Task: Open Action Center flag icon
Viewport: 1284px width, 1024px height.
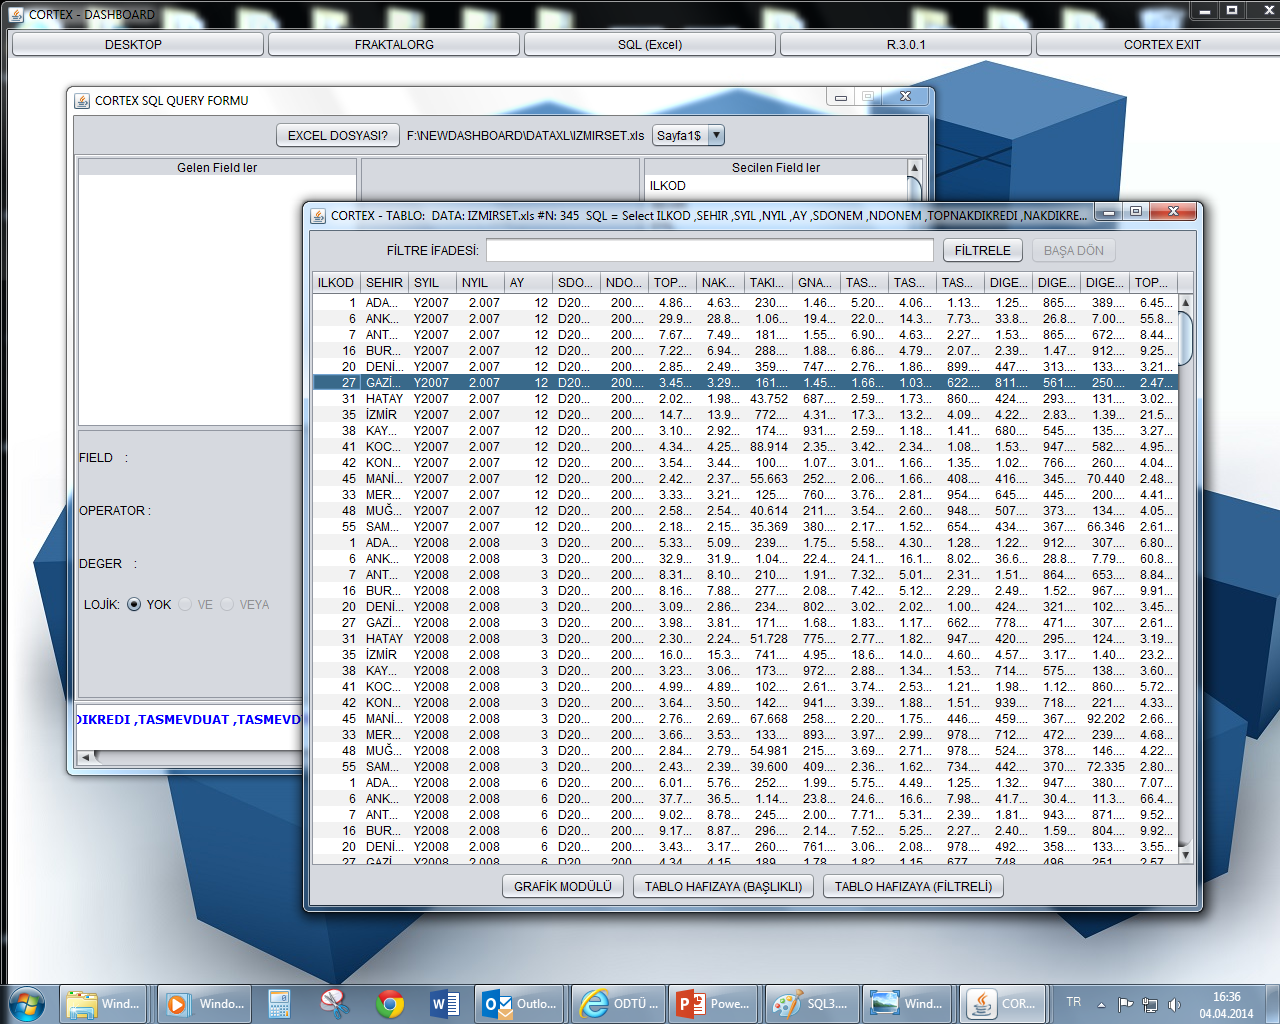Action: tap(1125, 1004)
